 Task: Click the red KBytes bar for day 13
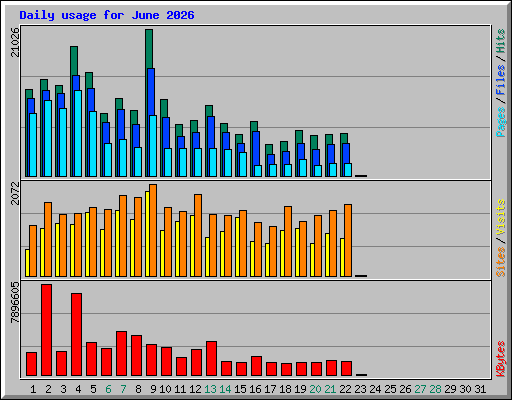coord(211,359)
